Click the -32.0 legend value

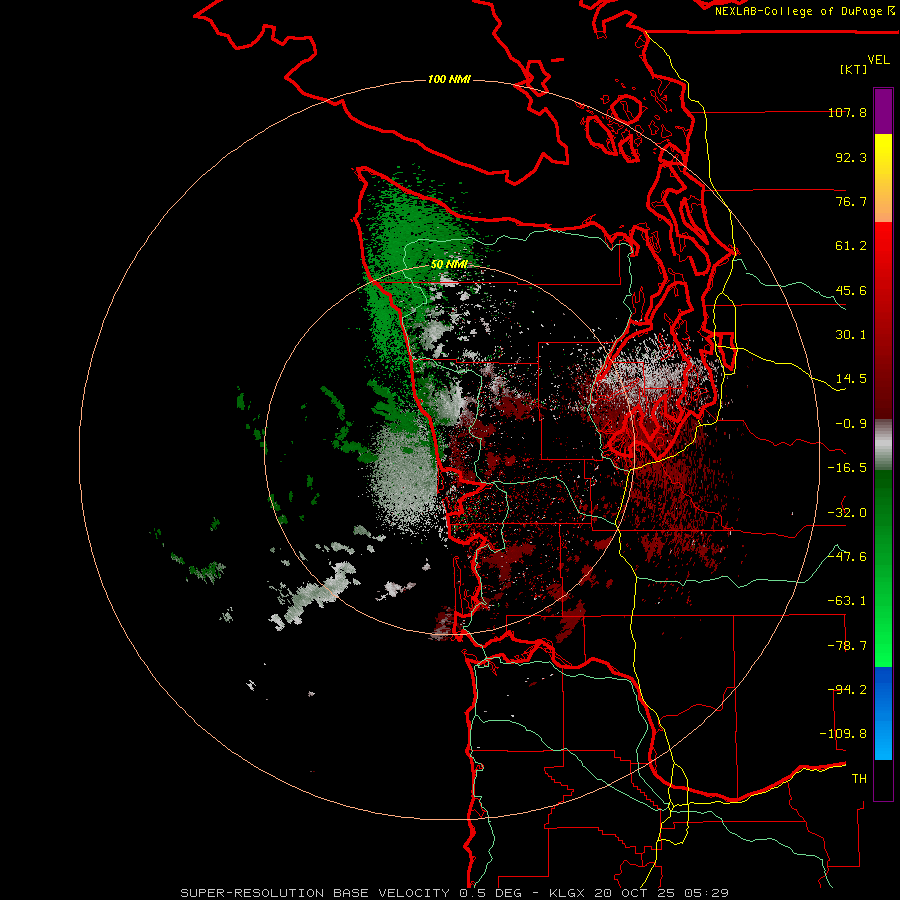click(847, 512)
